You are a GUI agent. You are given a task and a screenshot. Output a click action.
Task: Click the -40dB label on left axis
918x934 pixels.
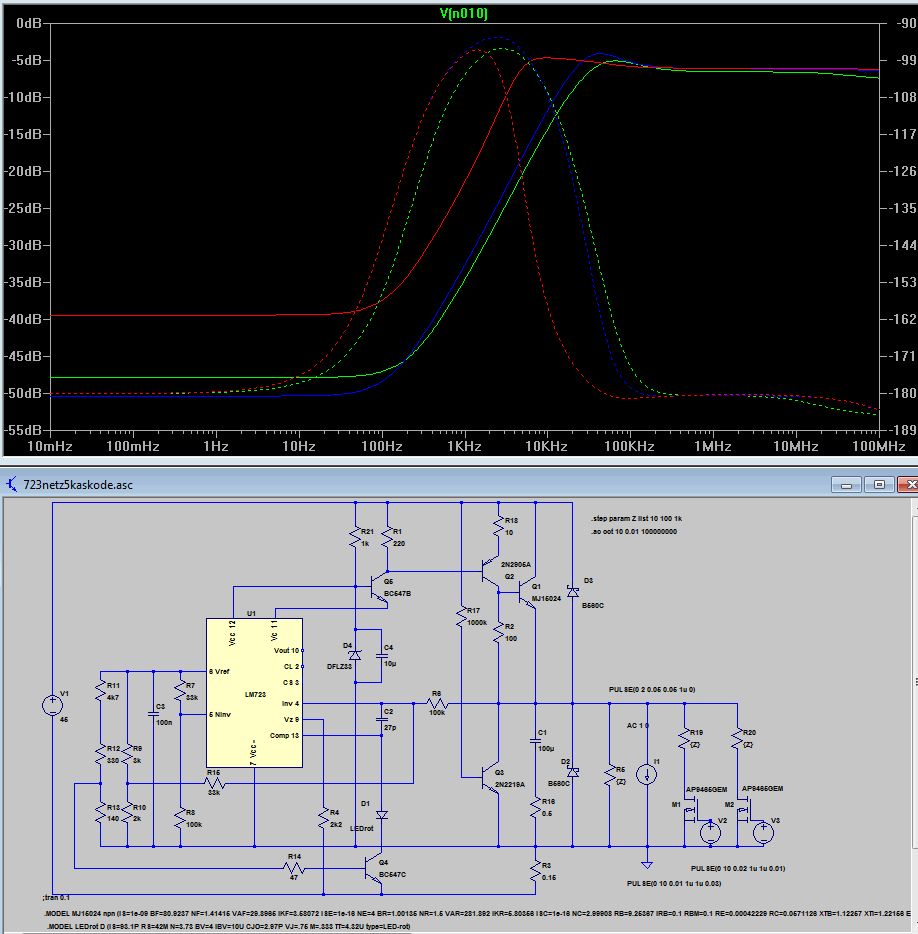click(x=23, y=319)
